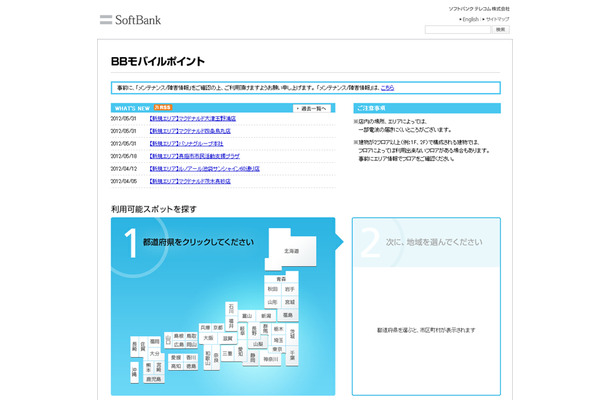
Task: Select 滋賀 prefecture tile
Action: point(228,339)
